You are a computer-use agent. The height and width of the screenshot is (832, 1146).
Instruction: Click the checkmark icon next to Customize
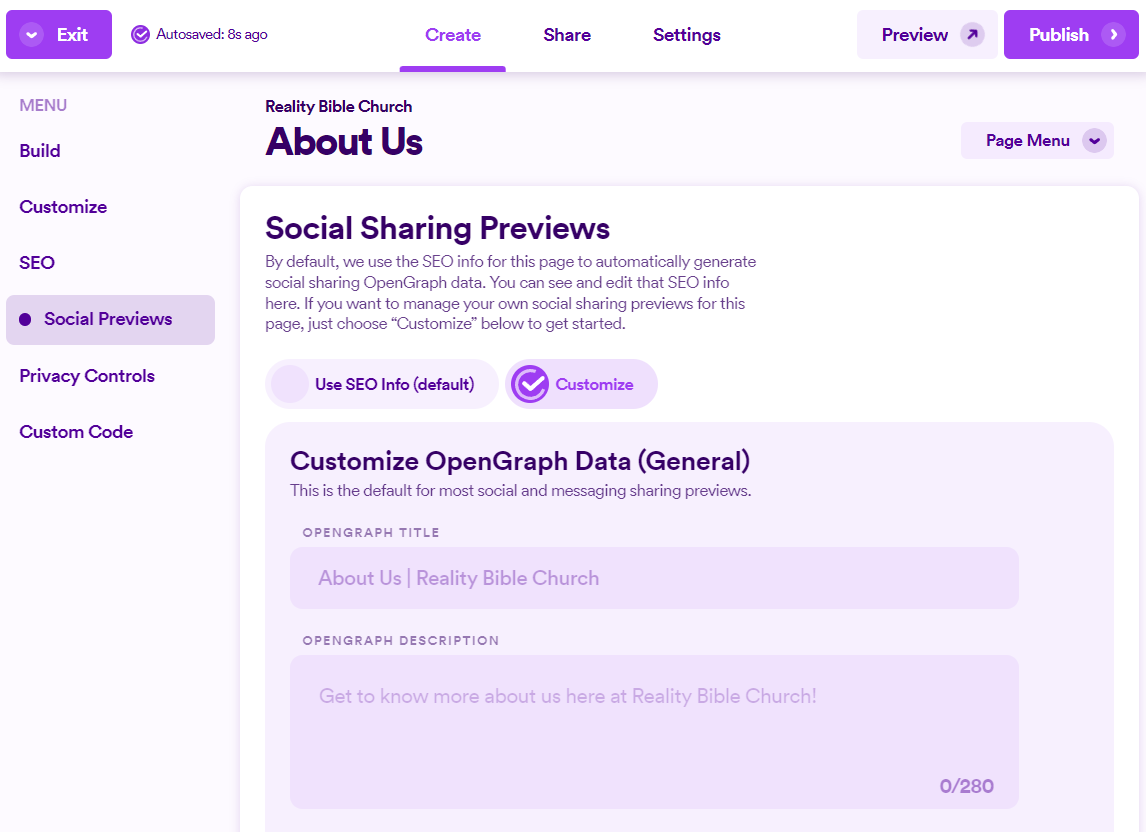(x=530, y=384)
